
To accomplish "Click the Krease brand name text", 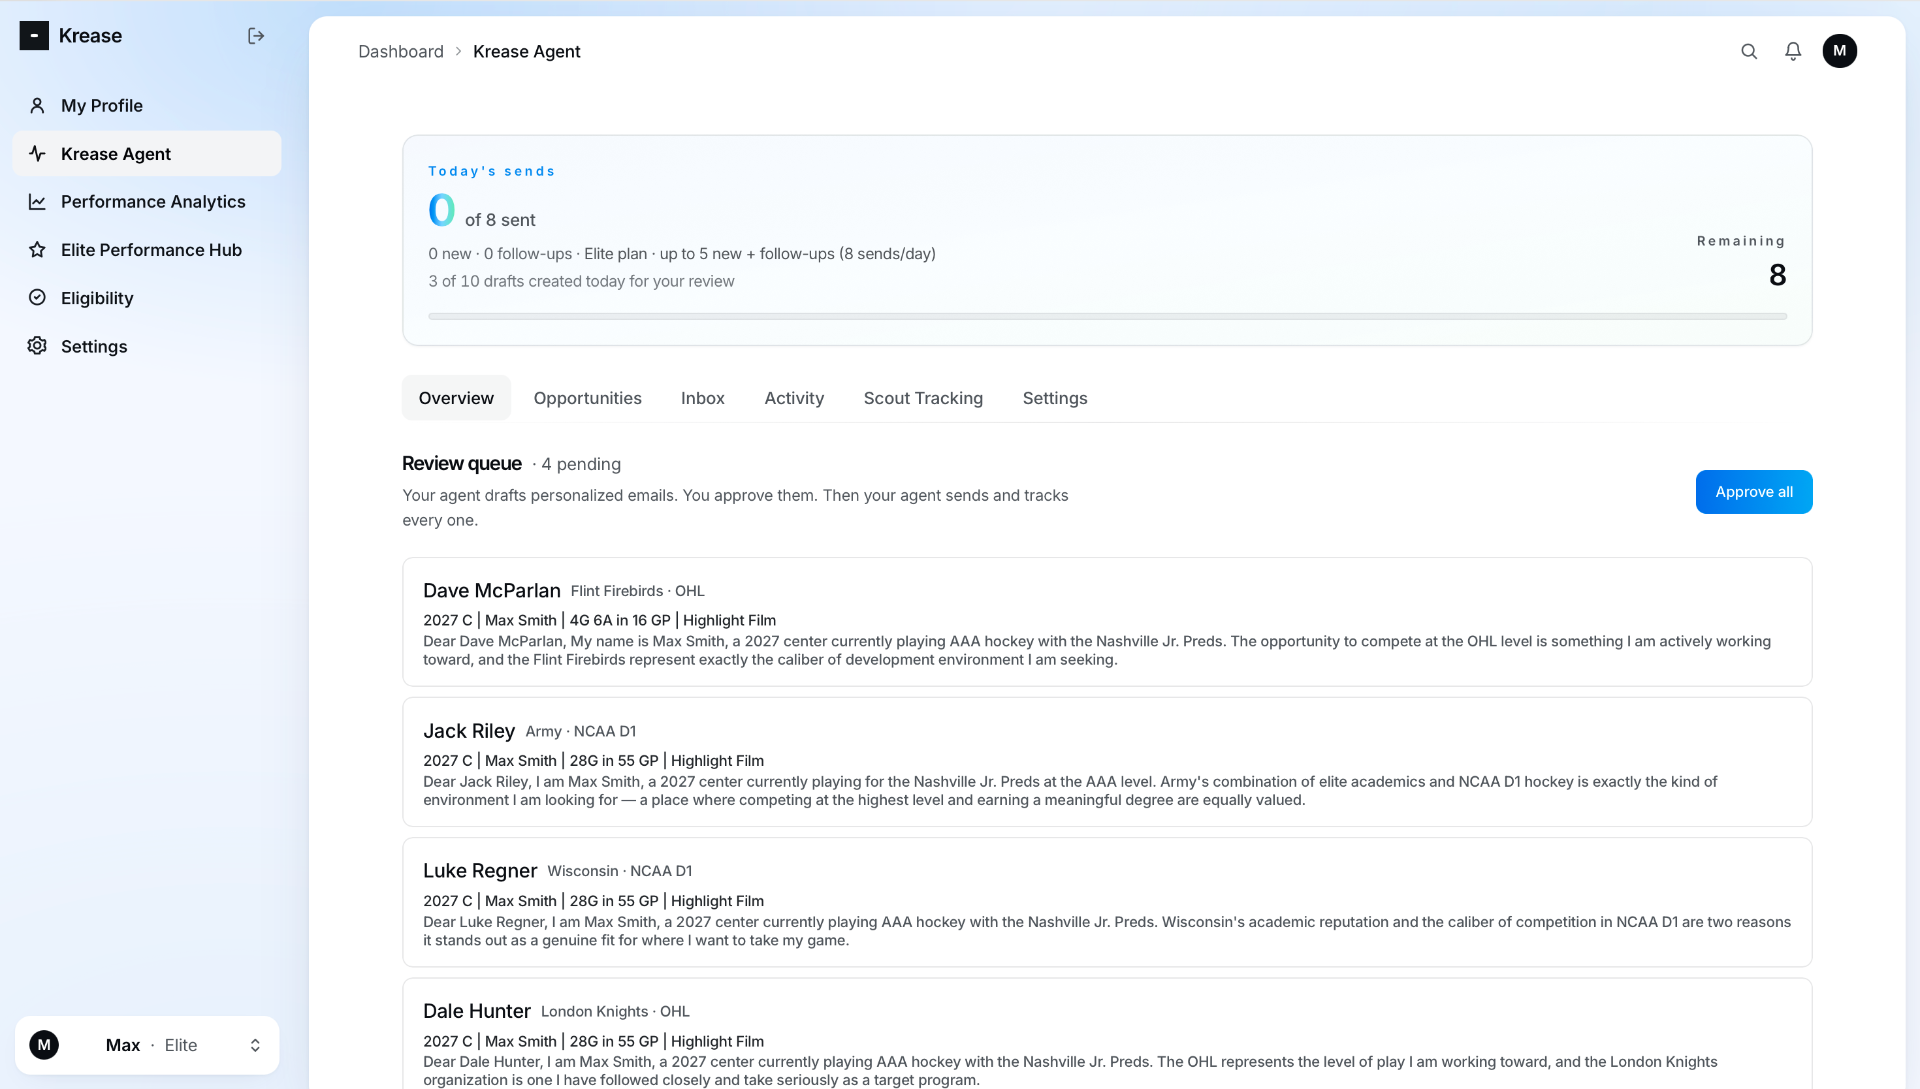I will (90, 36).
